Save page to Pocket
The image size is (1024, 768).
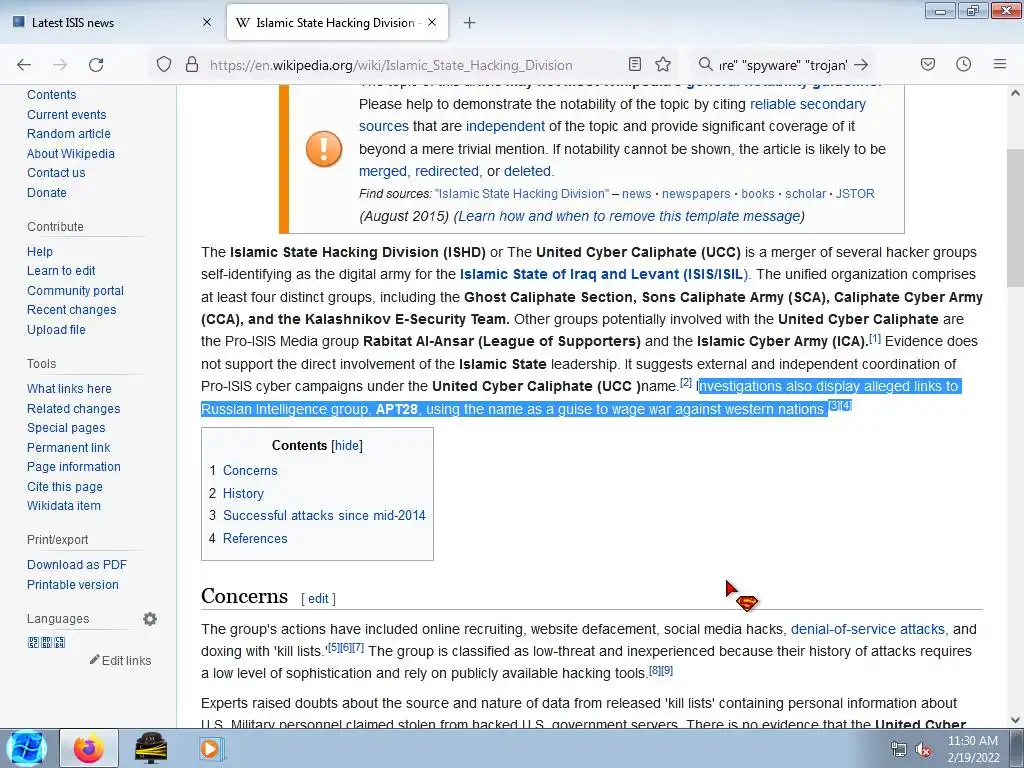pos(928,64)
